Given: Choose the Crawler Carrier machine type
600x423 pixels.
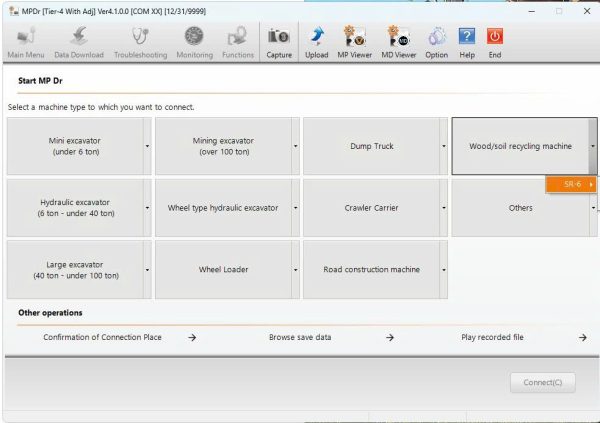Looking at the screenshot, I should point(372,208).
